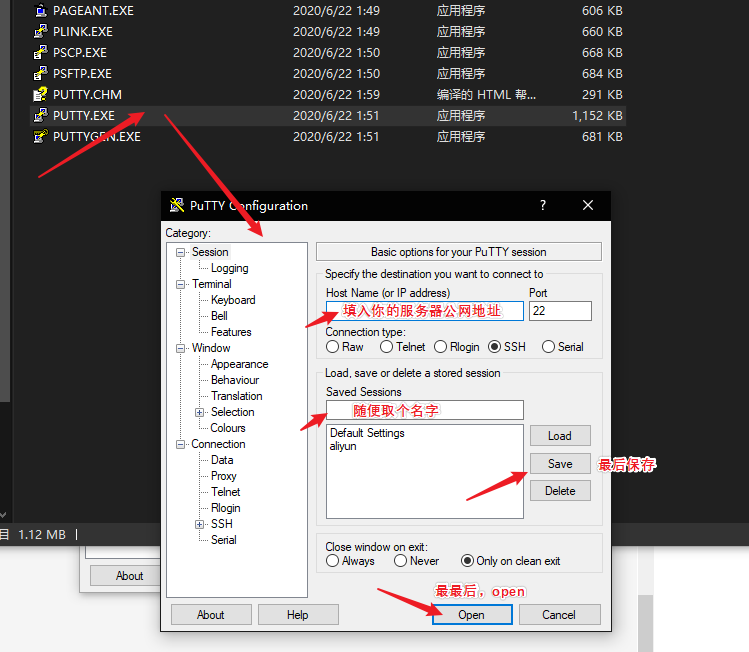Collapse the Window tree node

[181, 348]
